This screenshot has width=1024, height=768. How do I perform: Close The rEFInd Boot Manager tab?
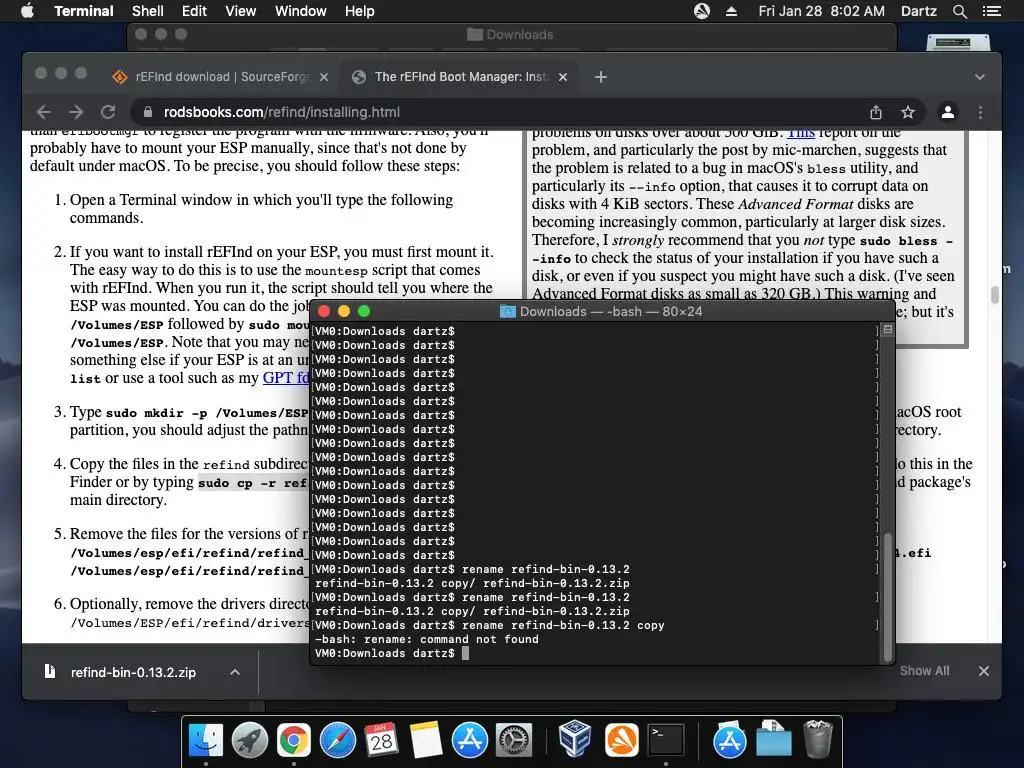(x=563, y=77)
